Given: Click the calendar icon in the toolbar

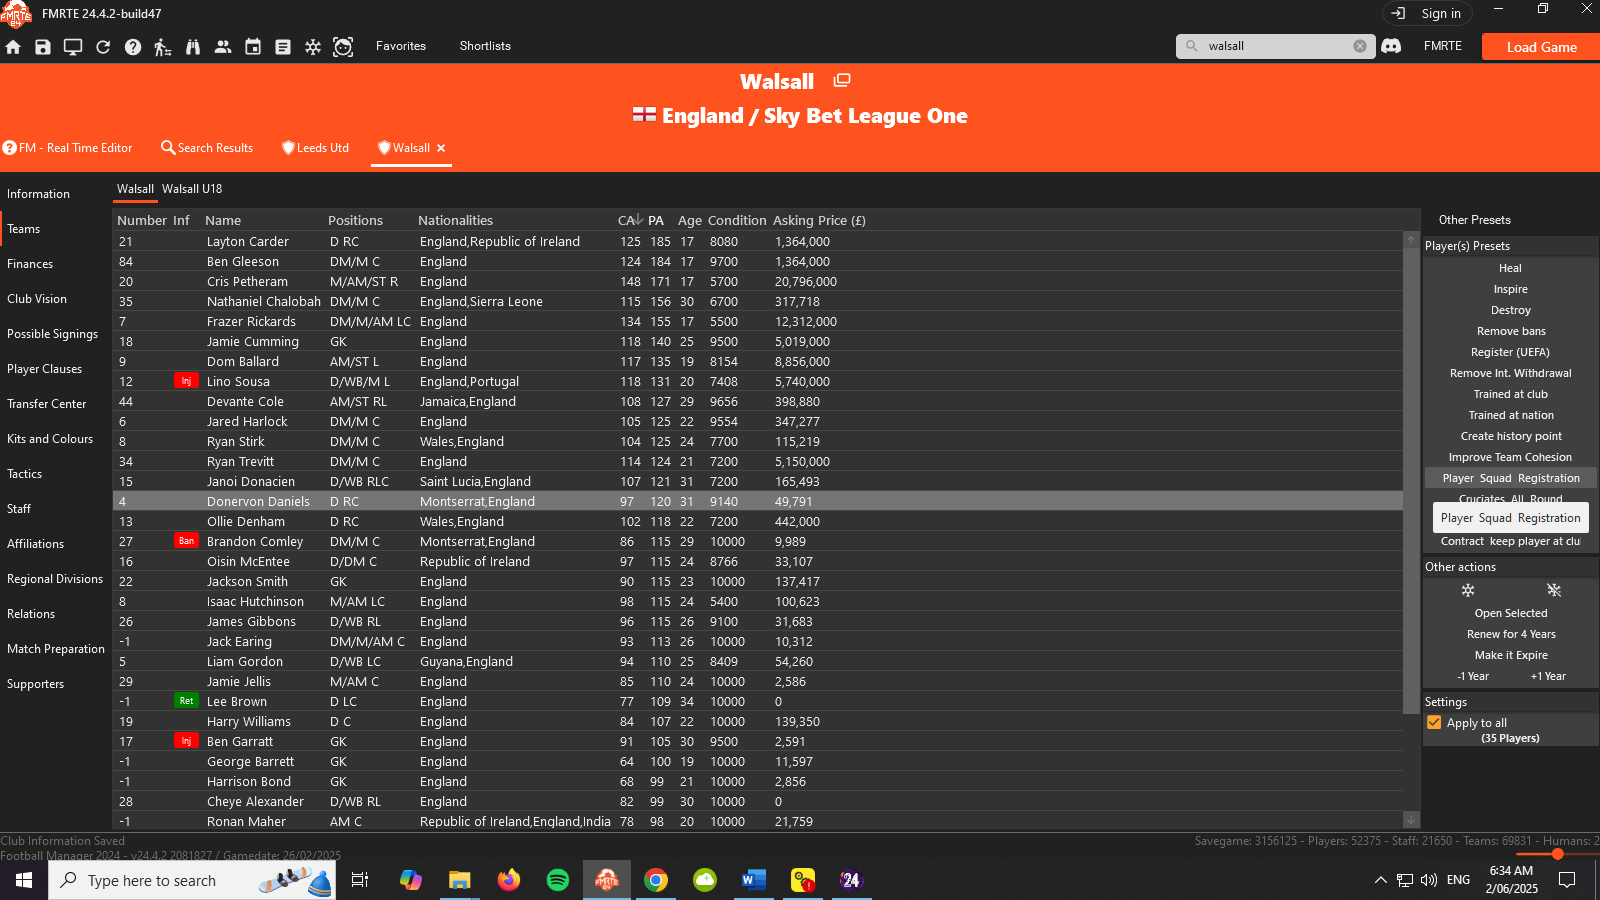Looking at the screenshot, I should point(253,47).
